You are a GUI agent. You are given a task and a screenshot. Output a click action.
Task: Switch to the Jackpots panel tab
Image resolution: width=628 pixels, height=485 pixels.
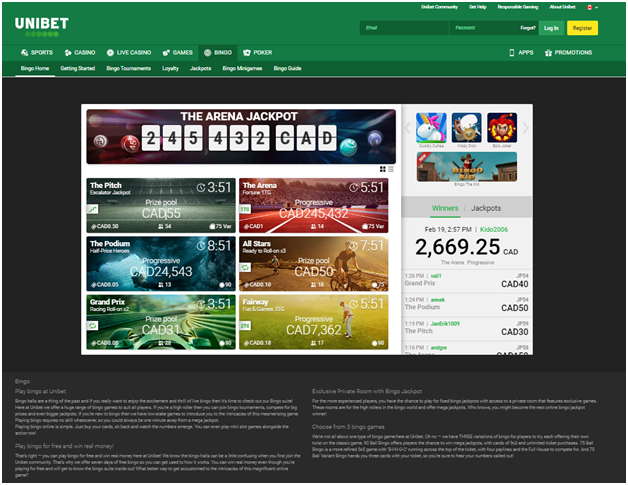(486, 208)
